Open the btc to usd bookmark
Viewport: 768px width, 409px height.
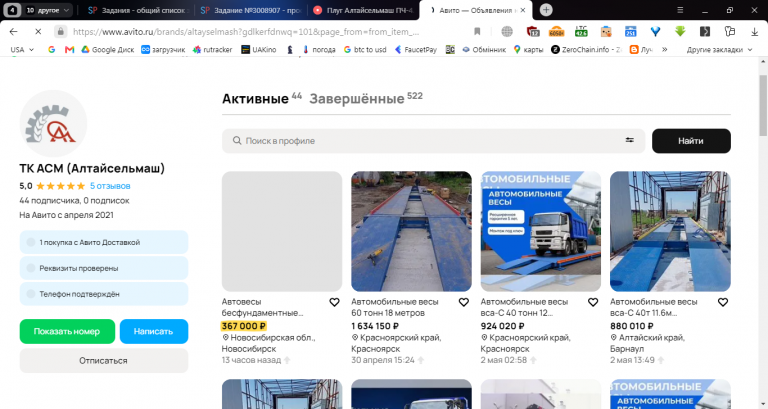[x=365, y=49]
